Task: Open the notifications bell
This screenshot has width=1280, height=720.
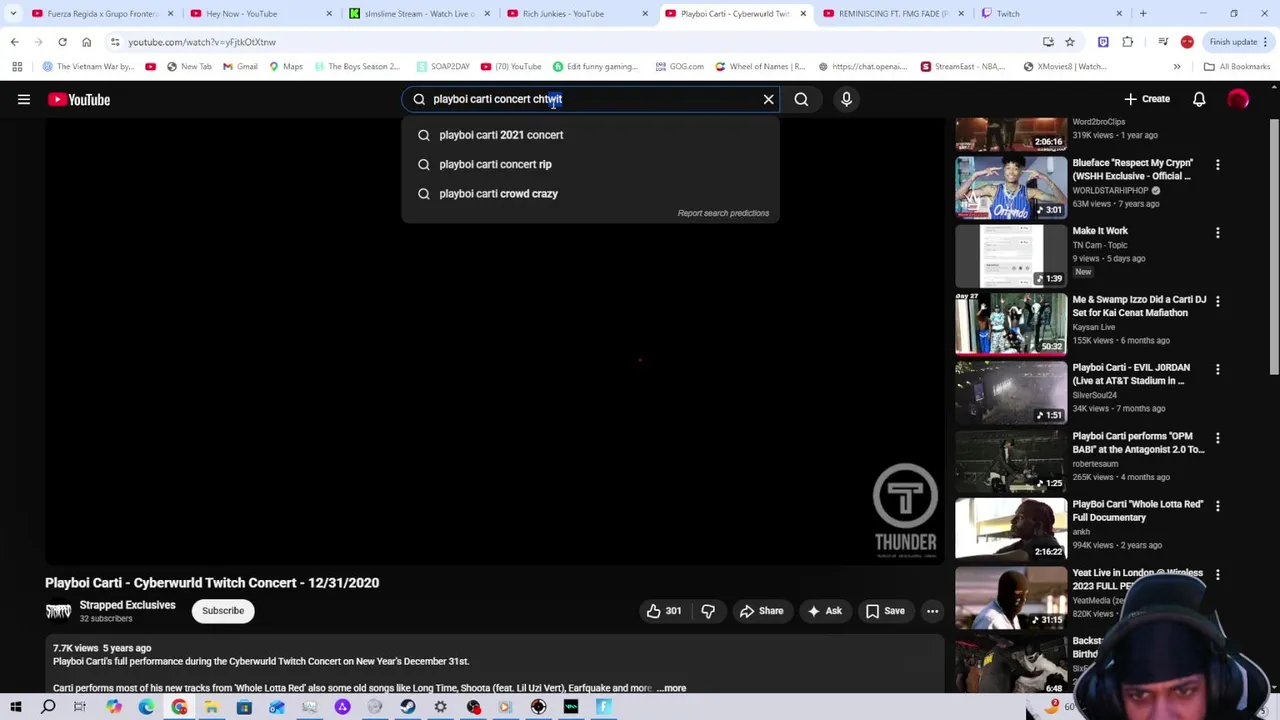Action: pos(1199,99)
